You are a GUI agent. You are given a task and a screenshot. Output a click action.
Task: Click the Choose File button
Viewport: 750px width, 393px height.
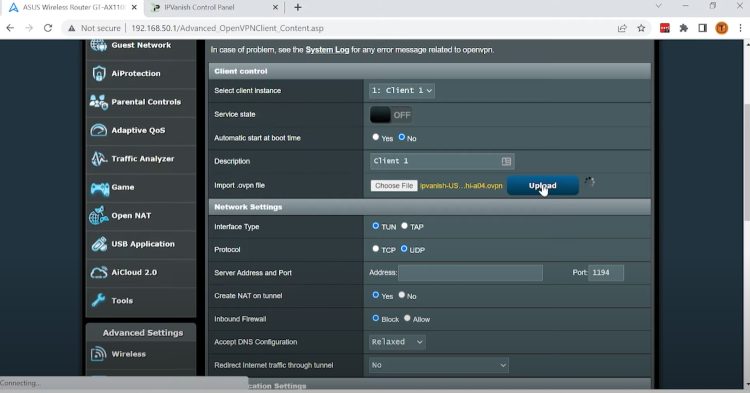click(x=394, y=186)
